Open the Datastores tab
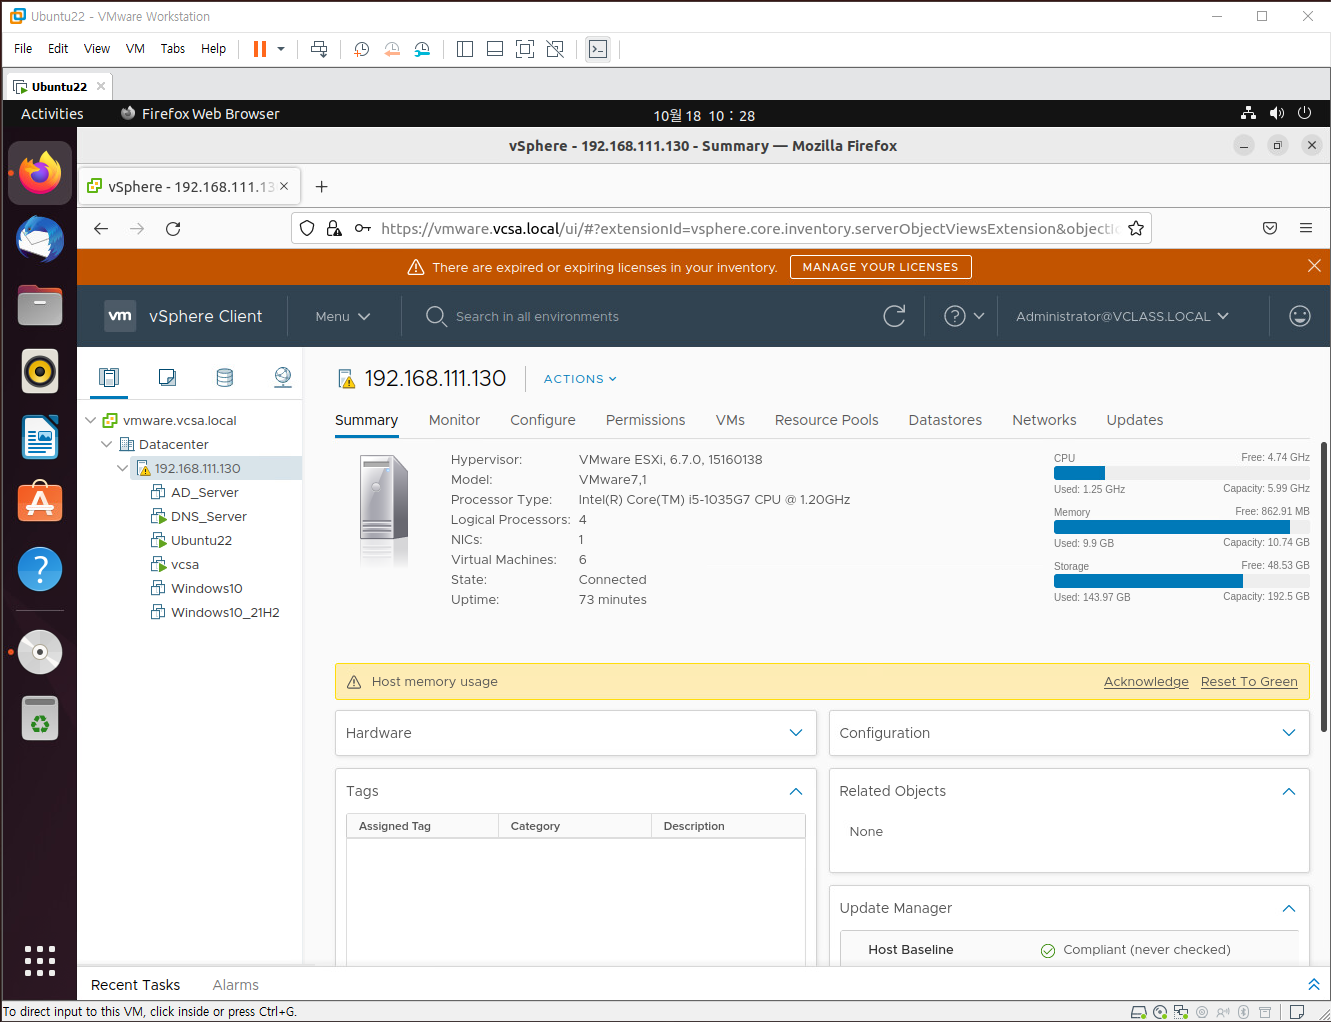The image size is (1331, 1022). [945, 420]
